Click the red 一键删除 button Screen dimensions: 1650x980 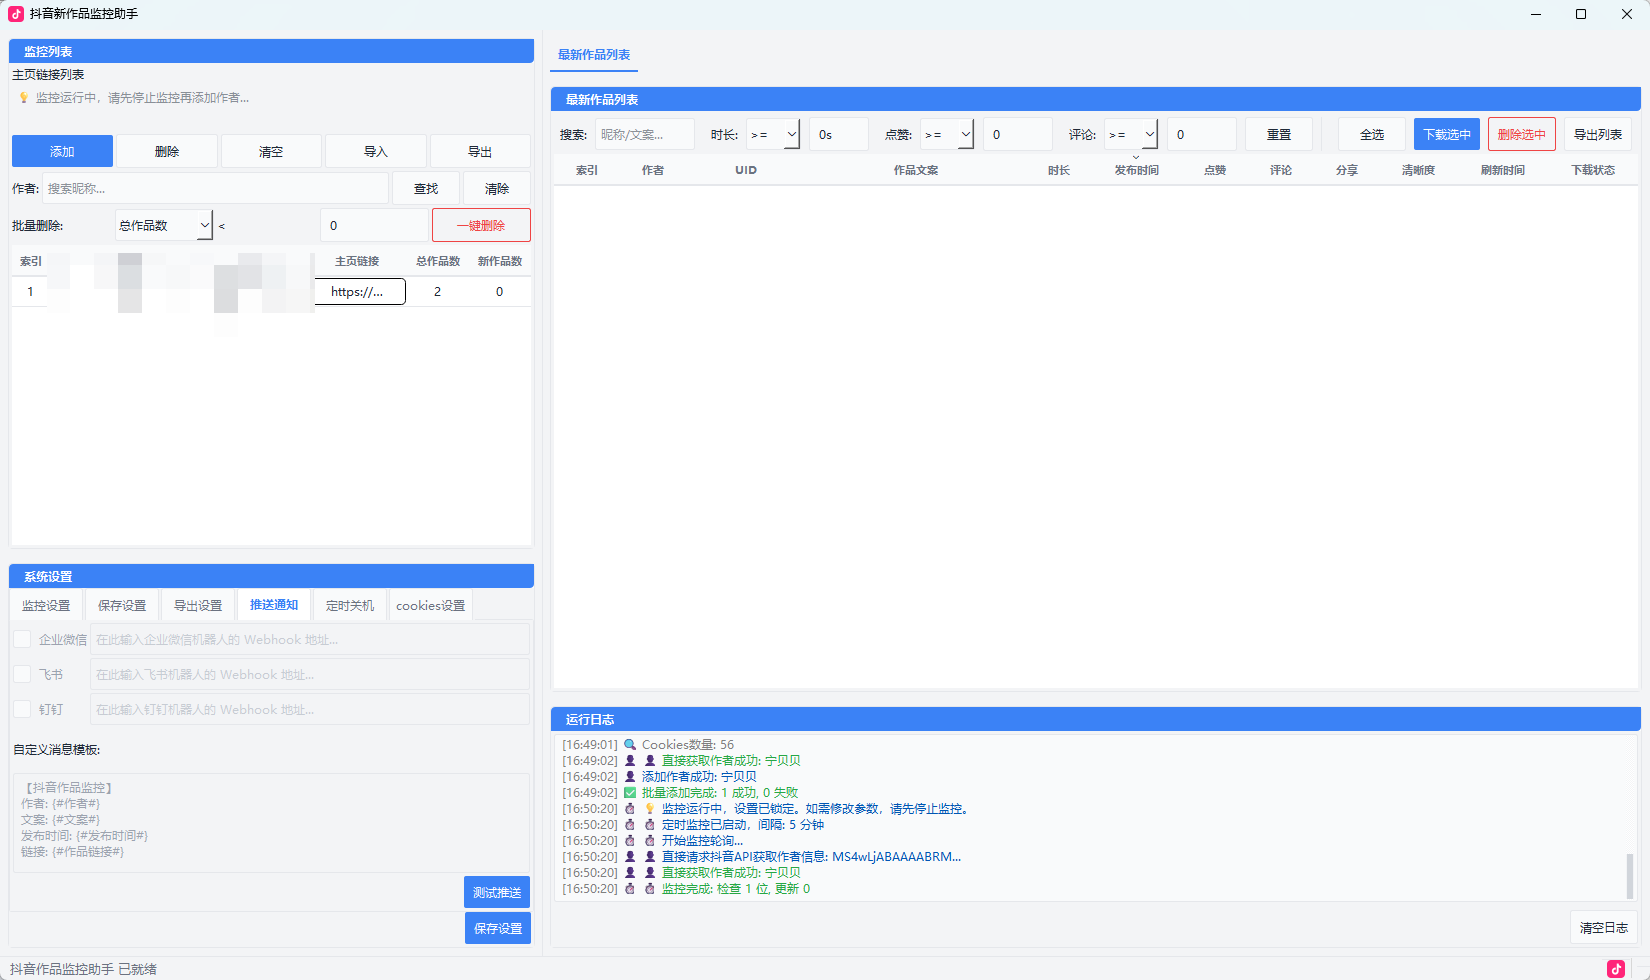click(481, 225)
